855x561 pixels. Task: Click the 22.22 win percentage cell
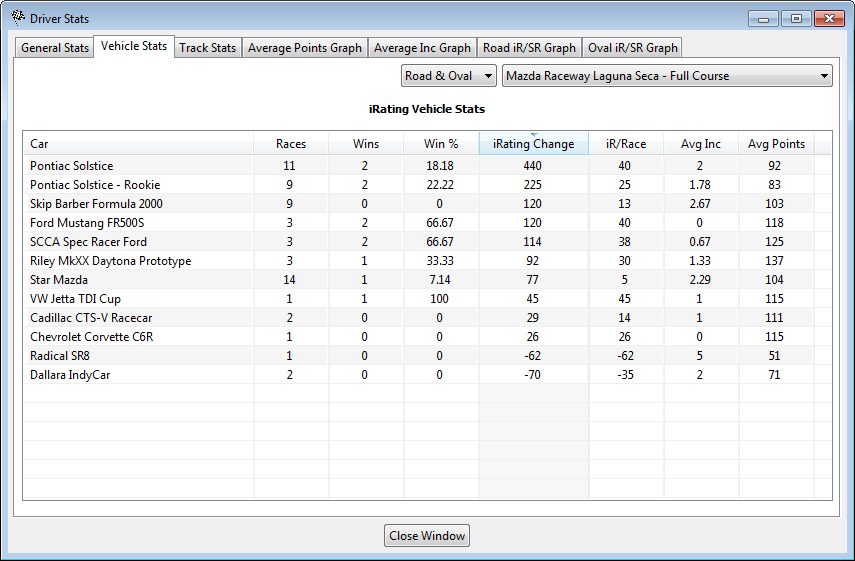440,185
